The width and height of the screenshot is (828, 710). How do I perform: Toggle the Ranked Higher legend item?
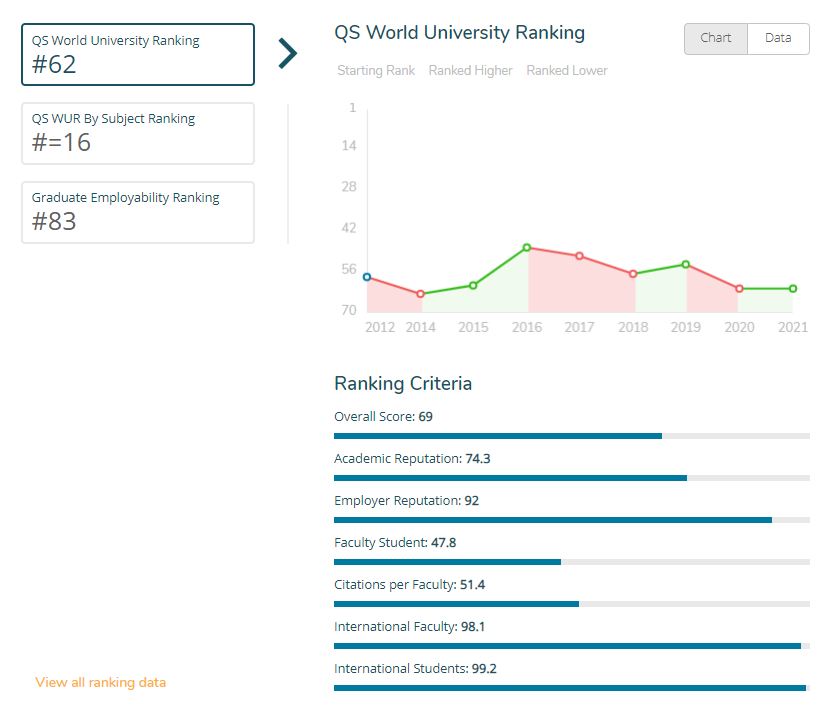click(x=471, y=71)
